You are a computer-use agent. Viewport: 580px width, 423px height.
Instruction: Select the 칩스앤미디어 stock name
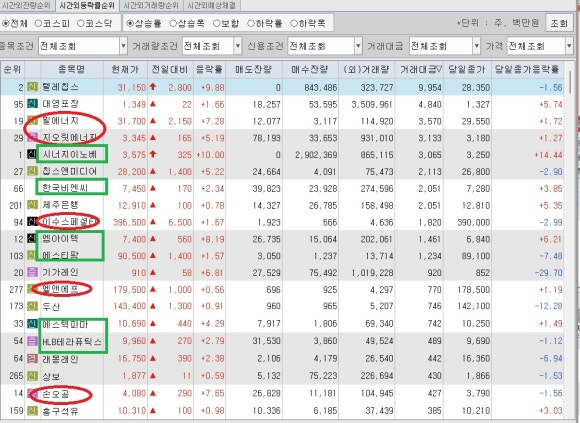70,171
